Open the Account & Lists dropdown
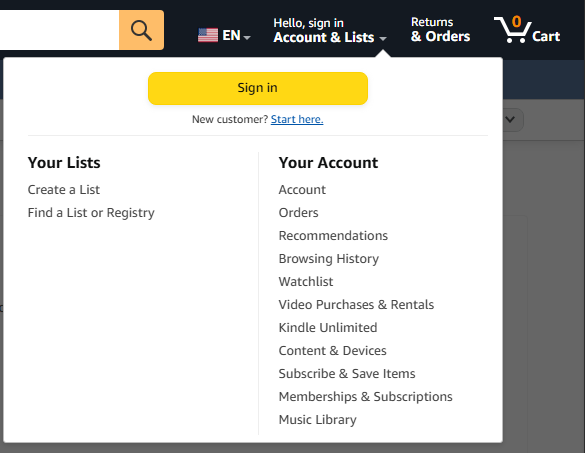585x453 pixels. (330, 31)
